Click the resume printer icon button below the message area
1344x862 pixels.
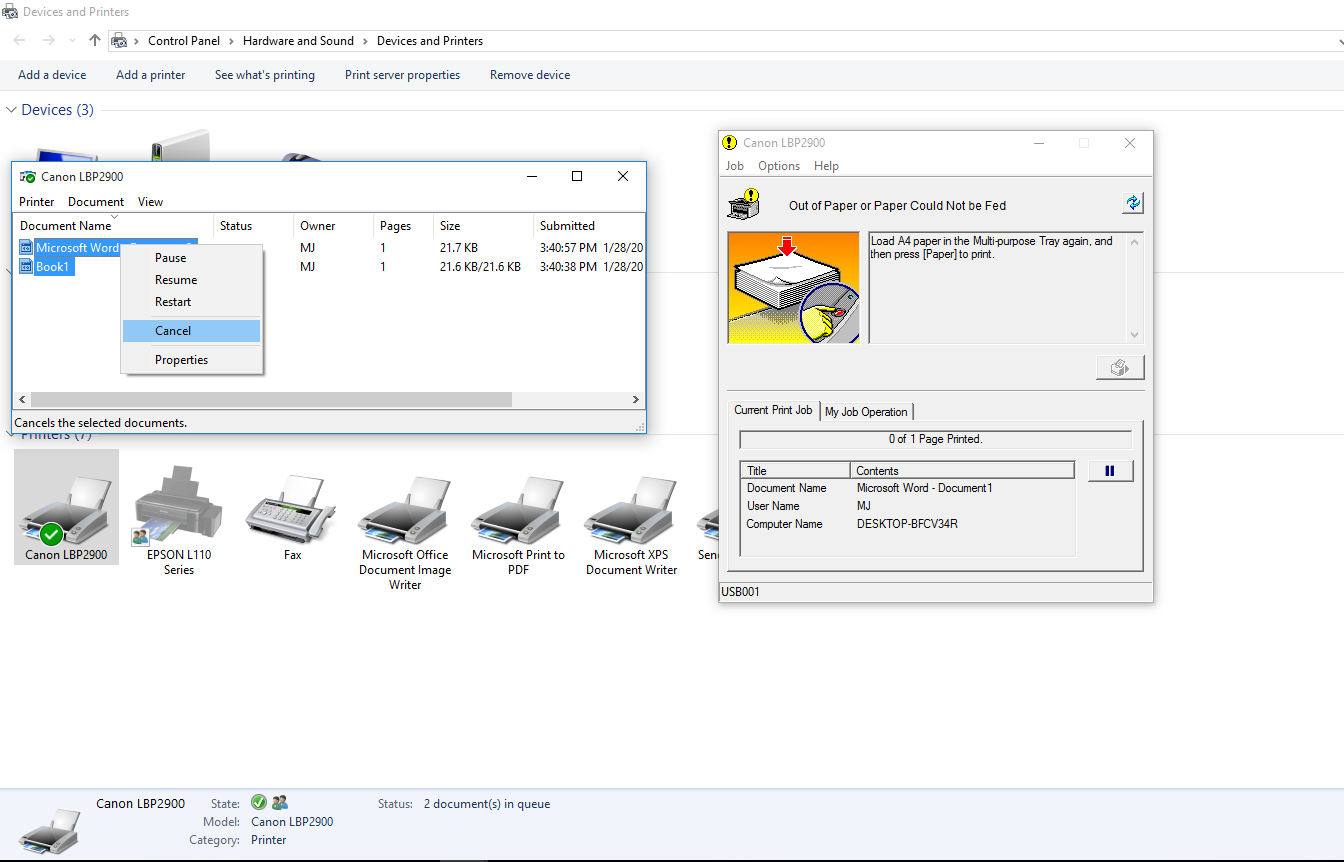pyautogui.click(x=1120, y=367)
